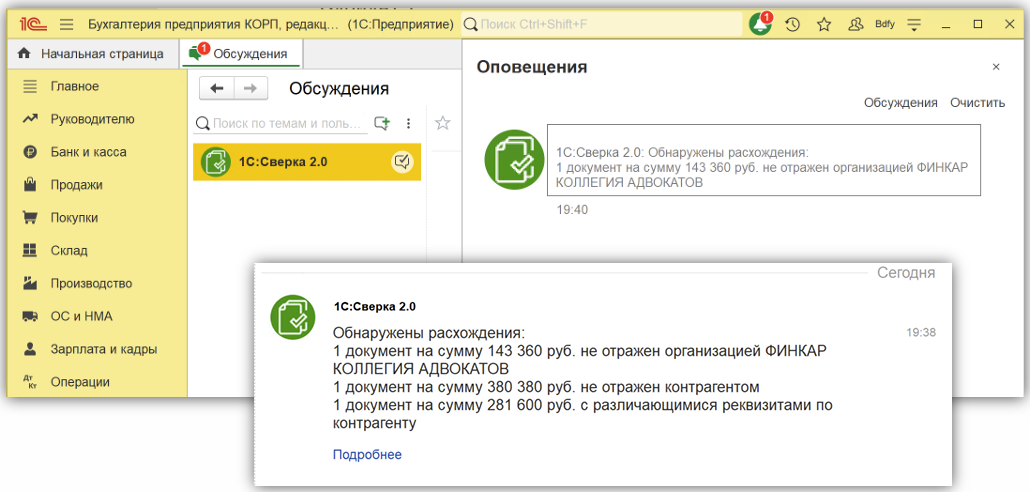Open favorites star in title bar
The height and width of the screenshot is (492, 1030).
click(824, 25)
